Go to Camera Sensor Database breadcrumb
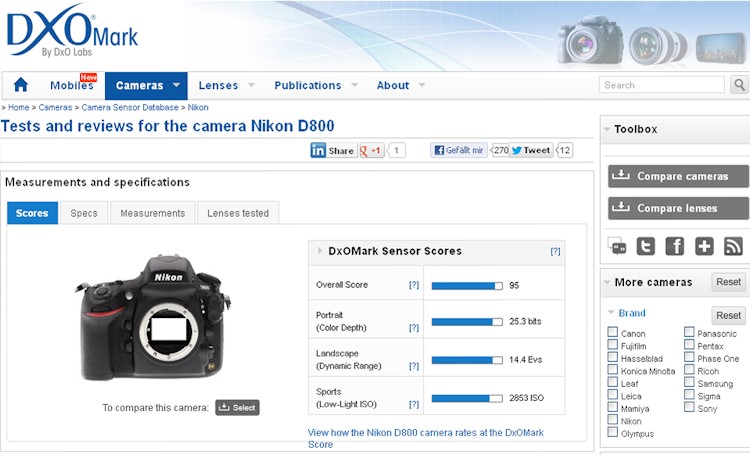Image resolution: width=750 pixels, height=455 pixels. [130, 107]
